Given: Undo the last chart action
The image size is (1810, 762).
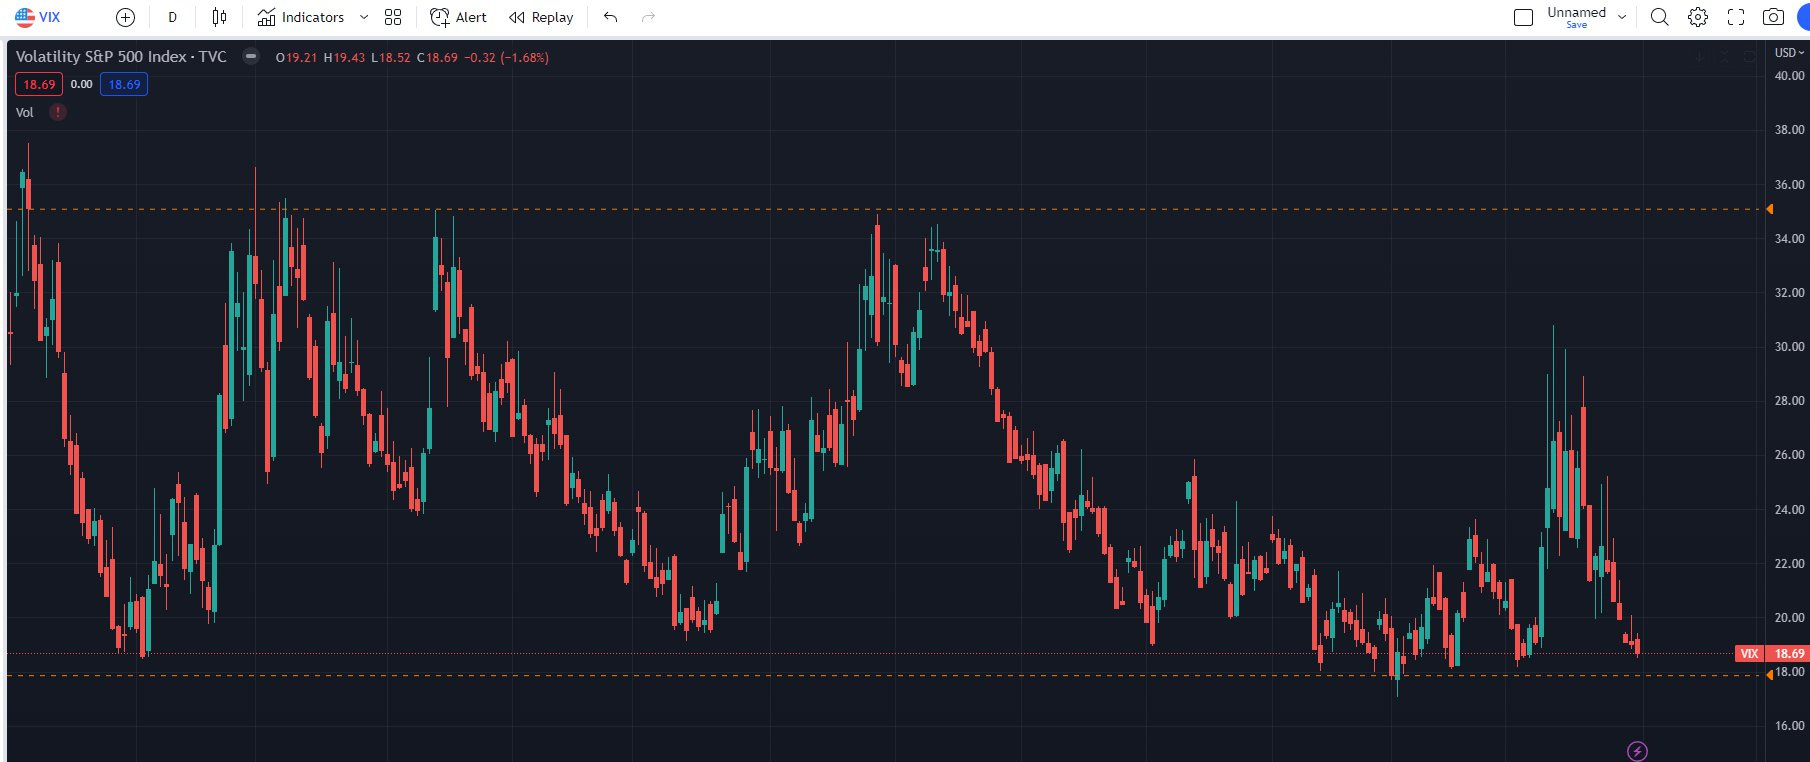Looking at the screenshot, I should pyautogui.click(x=611, y=17).
